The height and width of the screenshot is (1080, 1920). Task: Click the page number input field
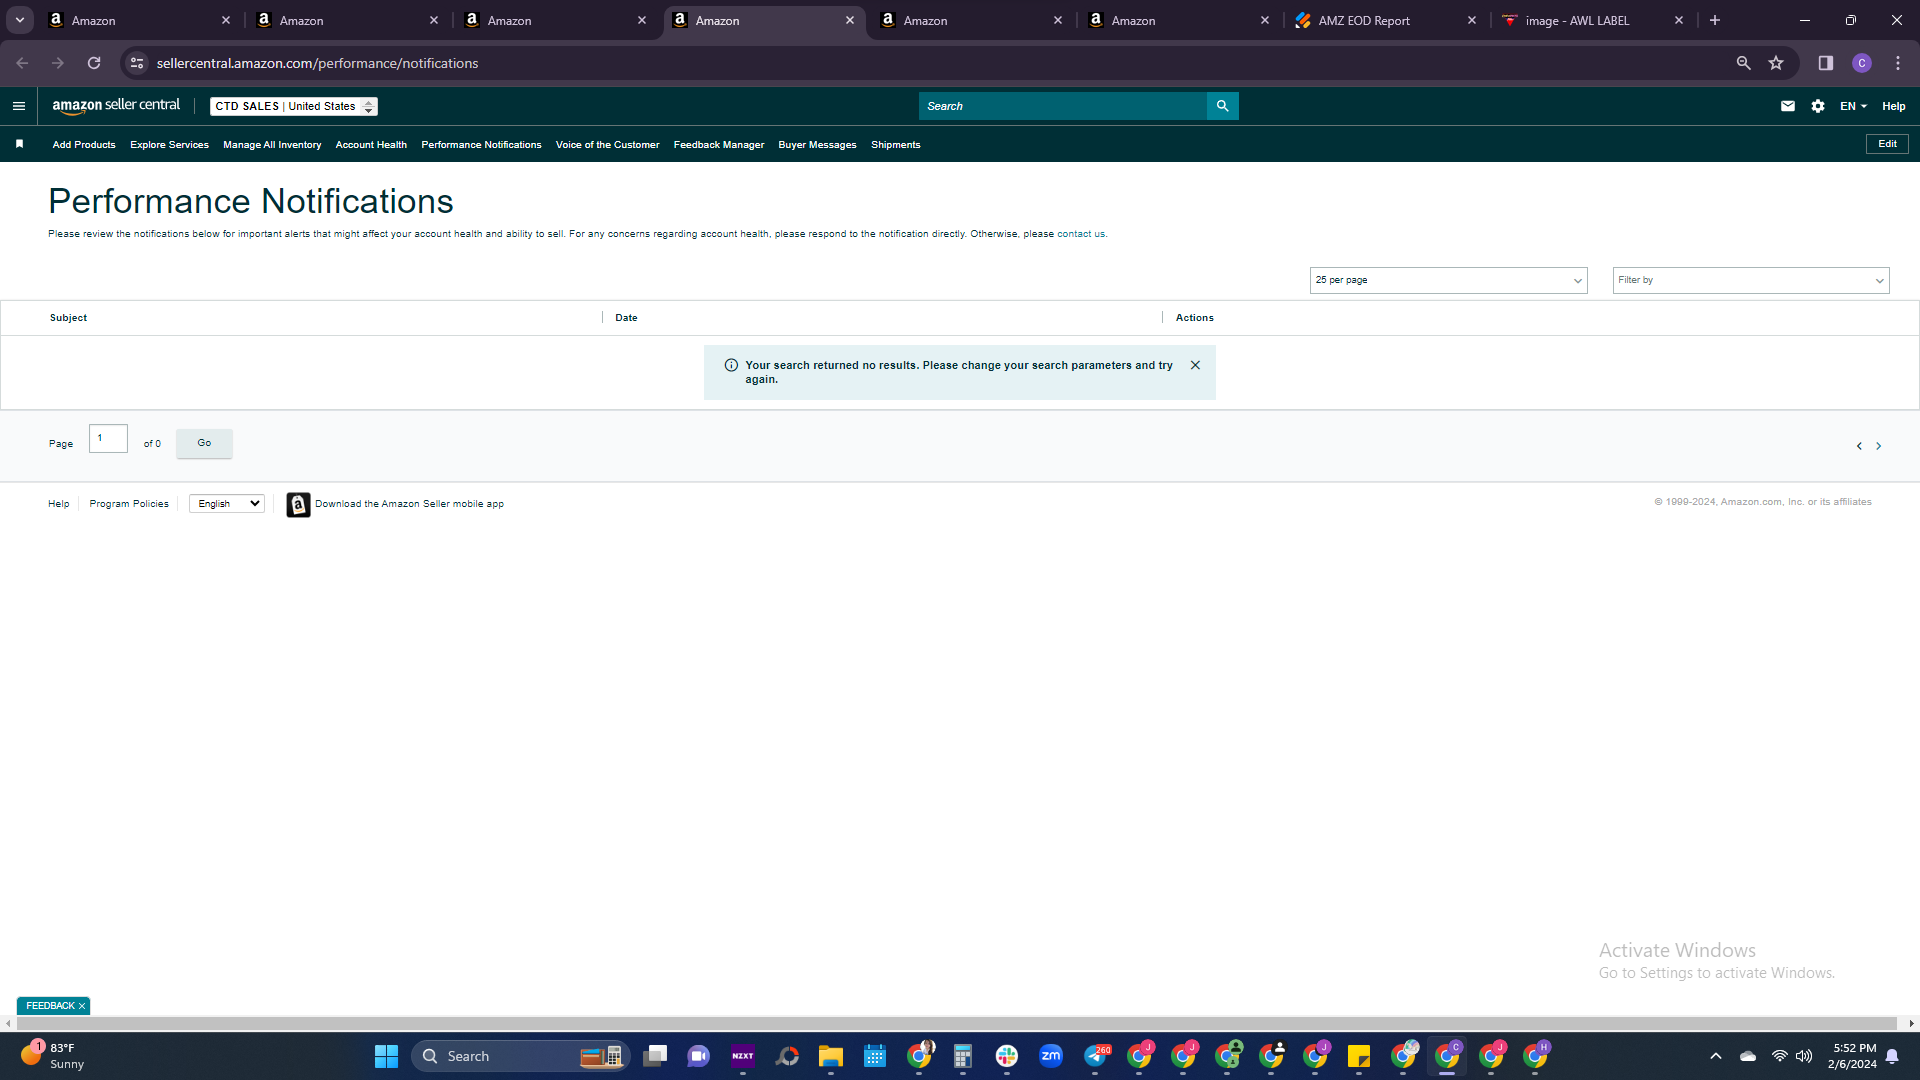(x=108, y=439)
